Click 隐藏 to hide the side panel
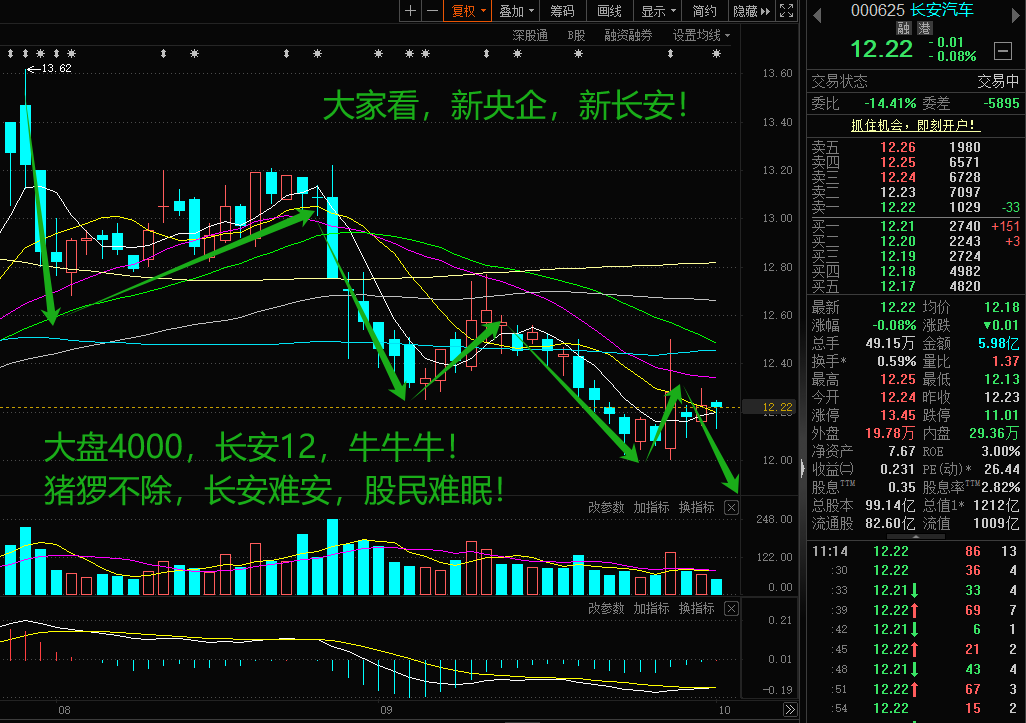This screenshot has height=723, width=1026. point(751,10)
